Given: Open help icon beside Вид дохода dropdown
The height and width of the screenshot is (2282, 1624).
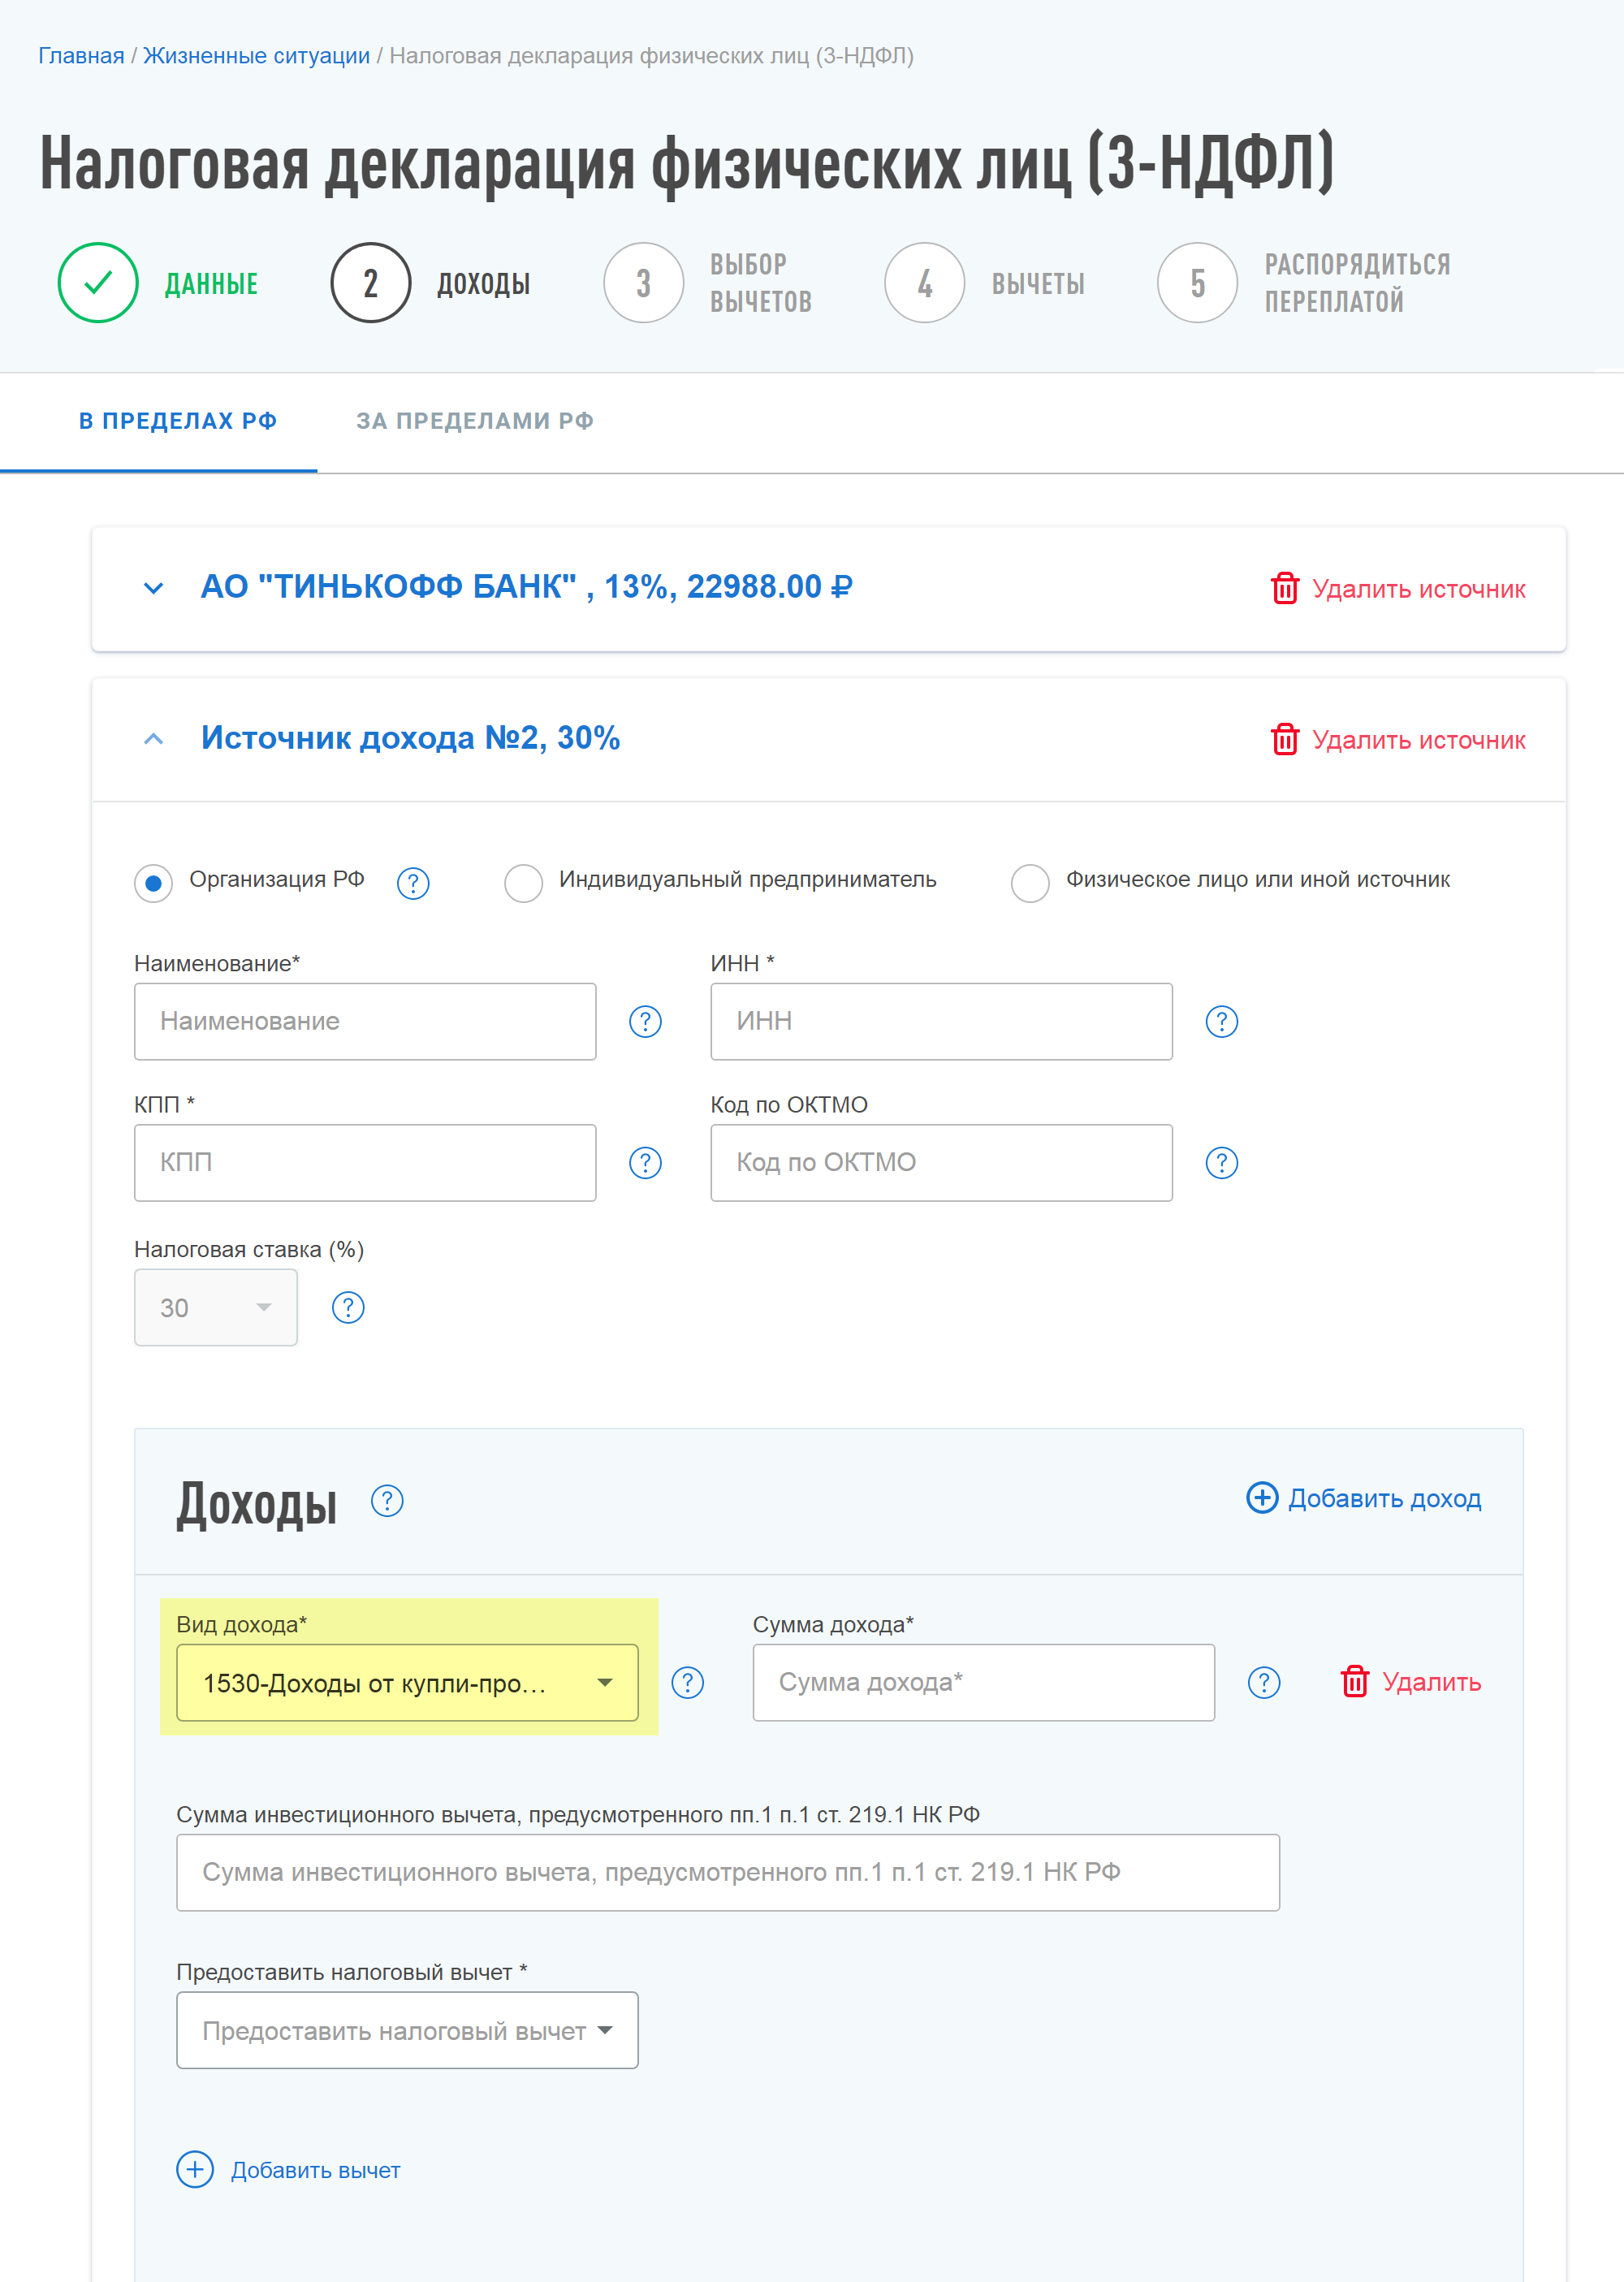Looking at the screenshot, I should tap(687, 1682).
